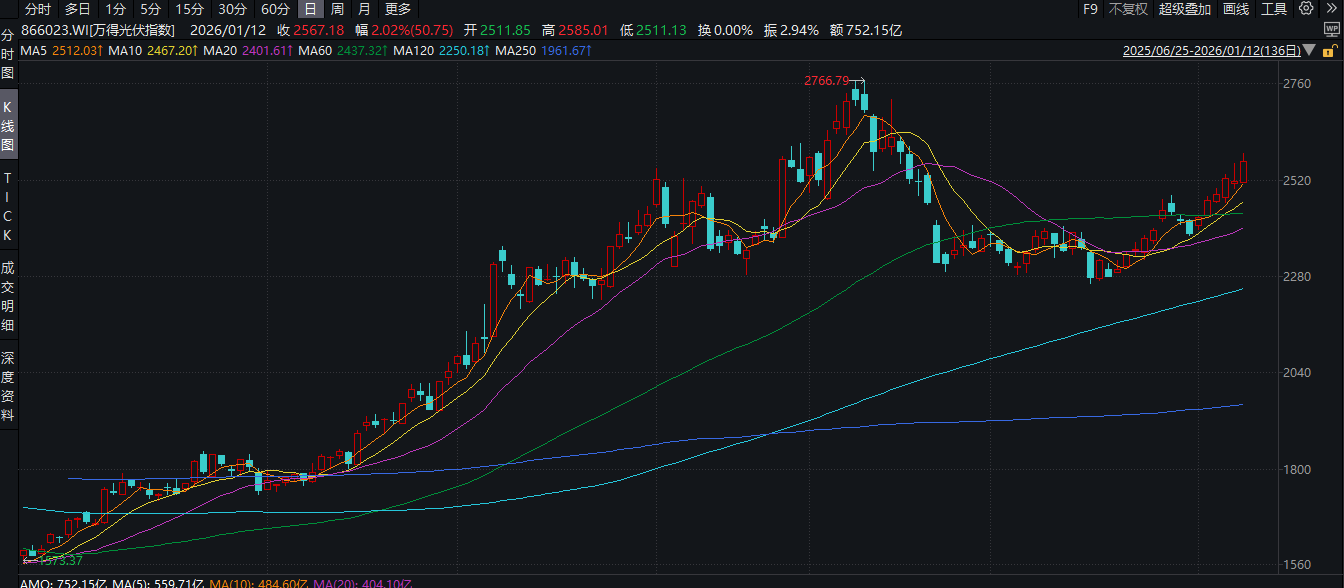Open the 画线 drawing tools
Image resolution: width=1344 pixels, height=588 pixels.
coord(1237,9)
